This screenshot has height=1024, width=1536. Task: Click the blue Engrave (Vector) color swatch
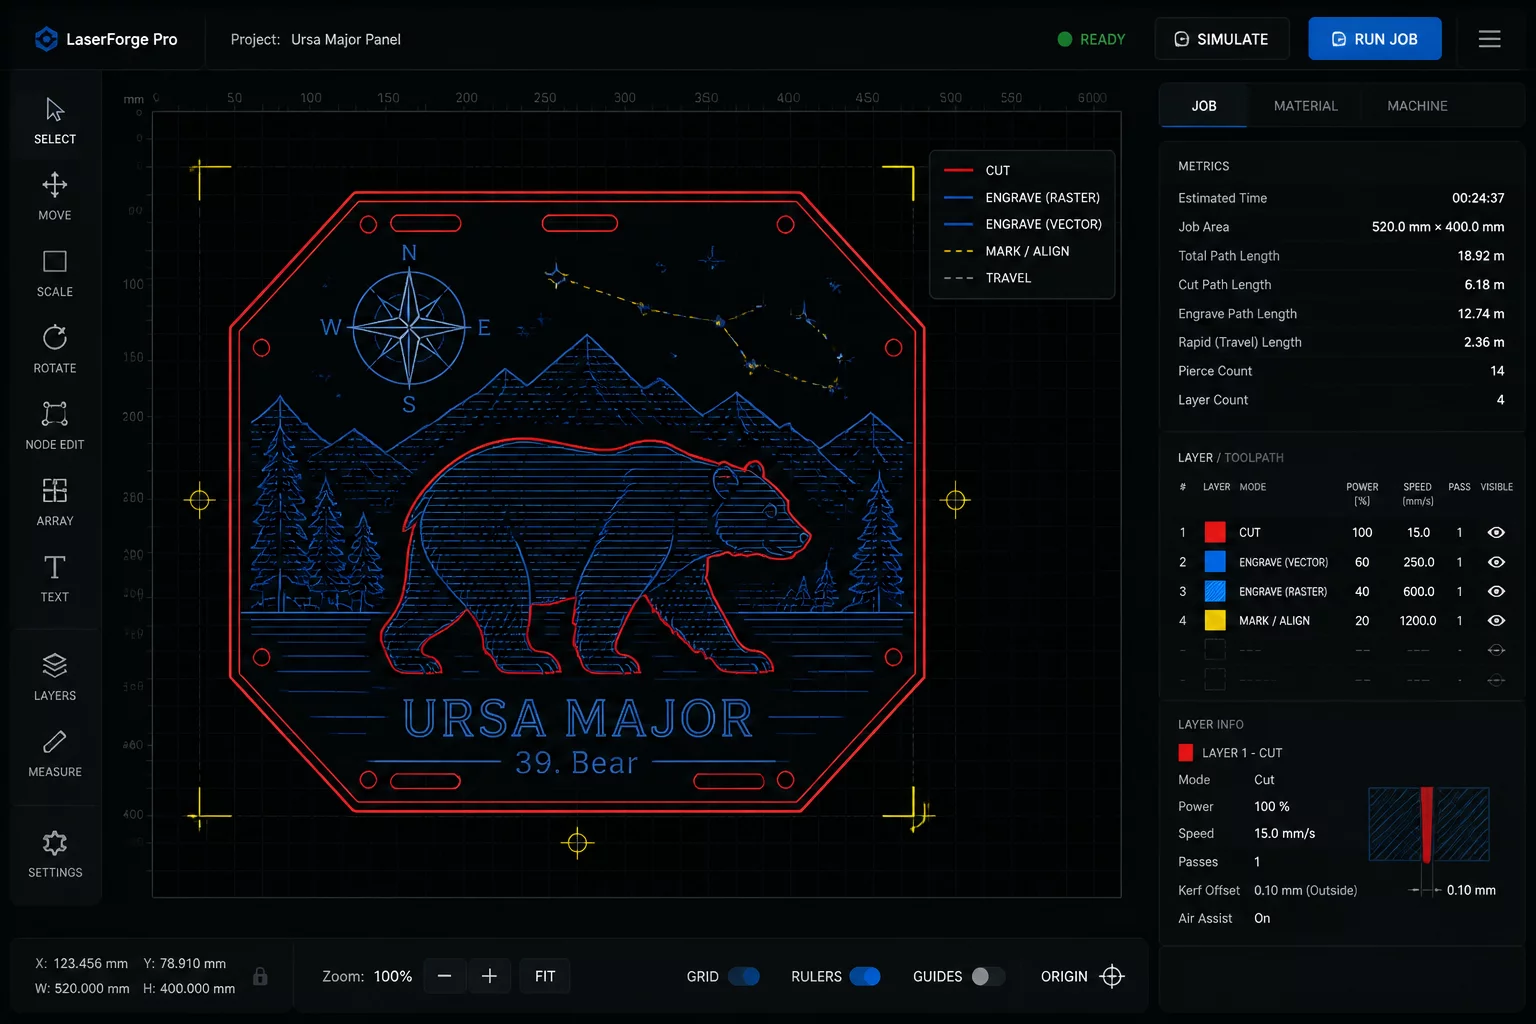click(1215, 562)
